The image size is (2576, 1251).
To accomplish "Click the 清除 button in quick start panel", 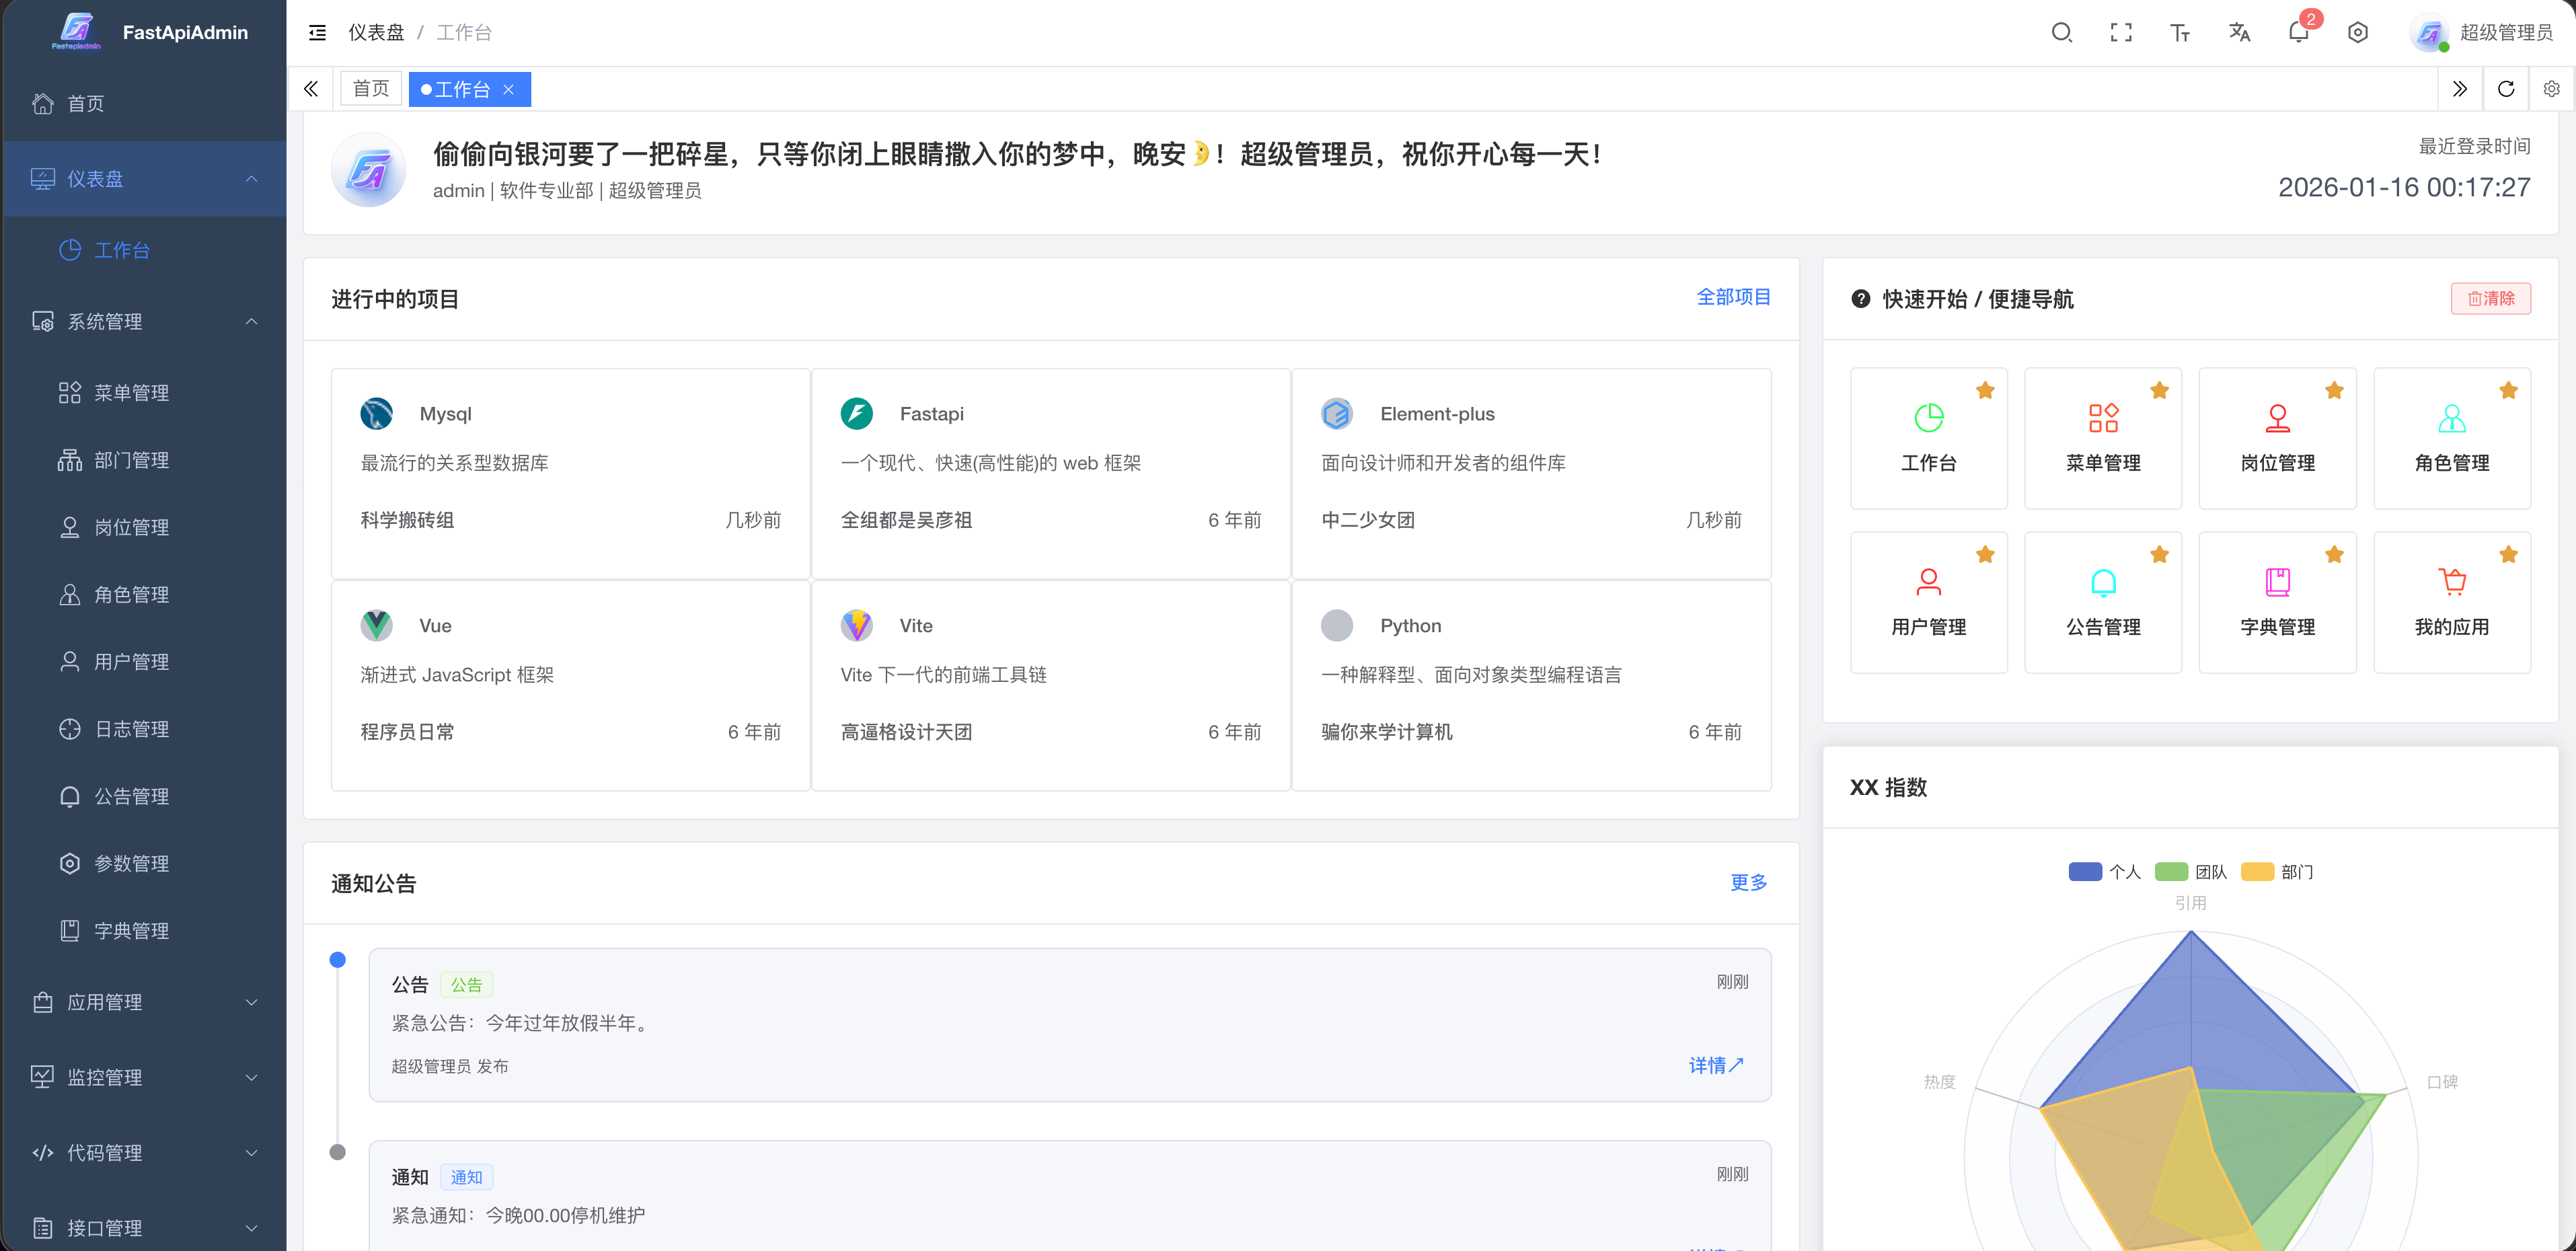I will tap(2490, 298).
